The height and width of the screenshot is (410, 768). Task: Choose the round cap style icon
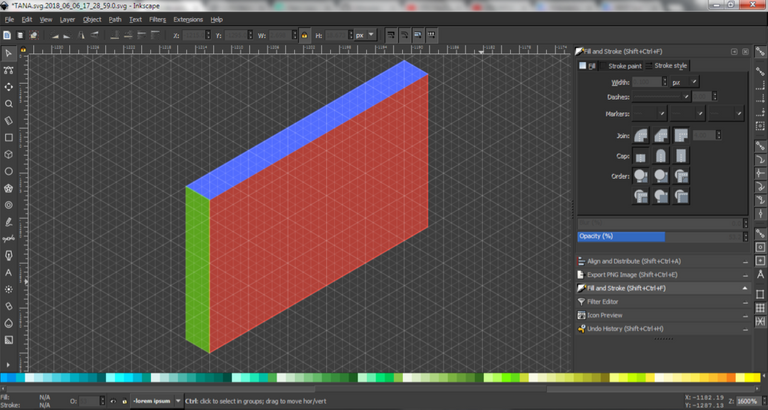(x=661, y=156)
